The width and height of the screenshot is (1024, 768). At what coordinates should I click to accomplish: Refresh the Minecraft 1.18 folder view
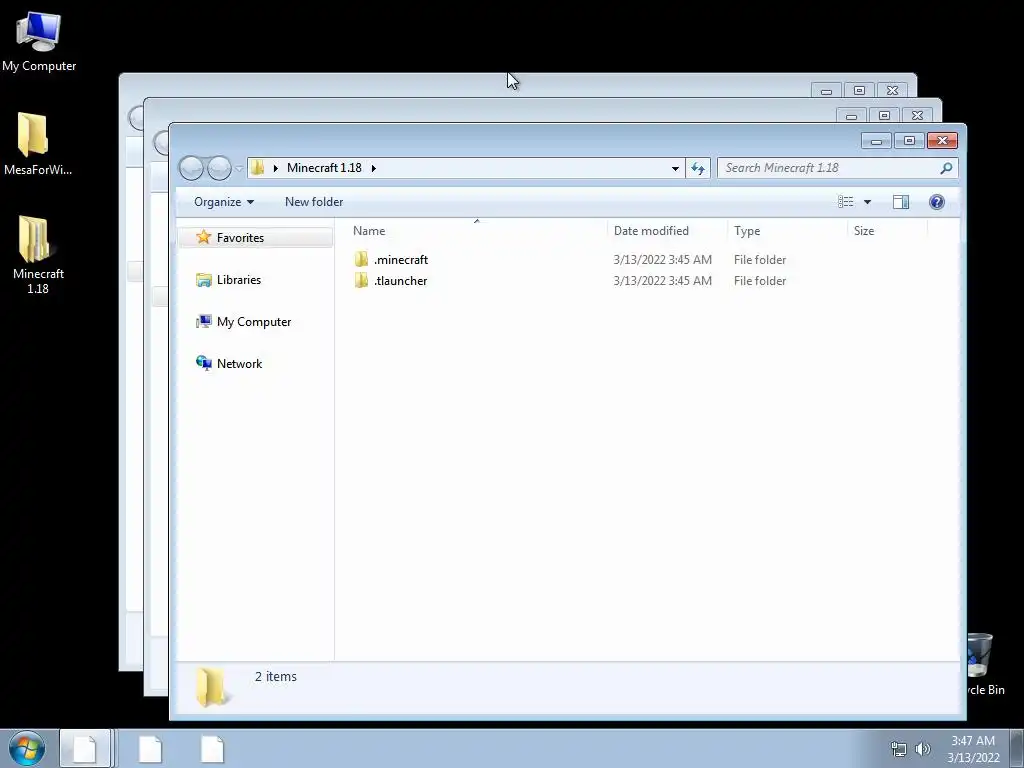tap(697, 168)
